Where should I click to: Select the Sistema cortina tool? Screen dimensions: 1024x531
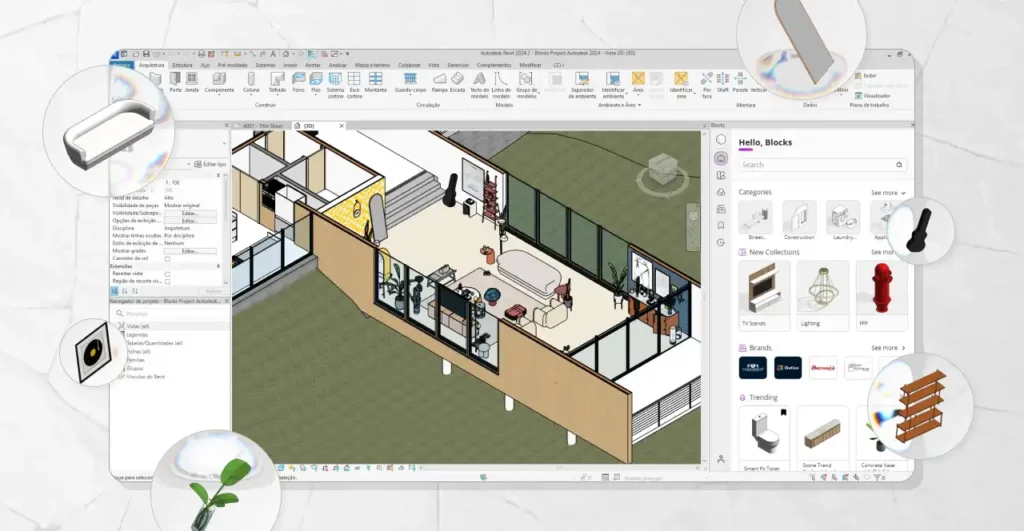pyautogui.click(x=335, y=85)
